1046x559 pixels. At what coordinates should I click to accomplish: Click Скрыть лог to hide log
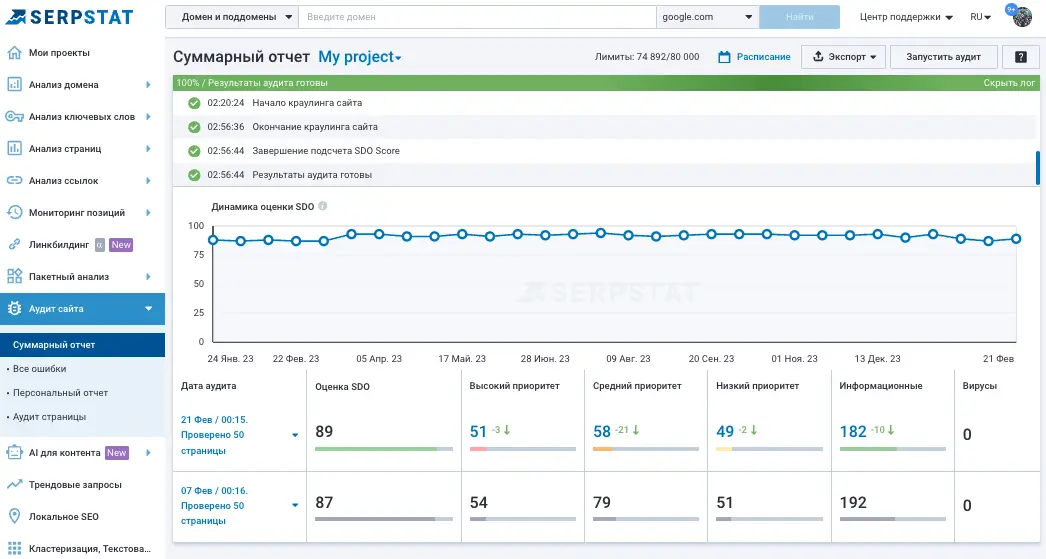pos(1008,83)
